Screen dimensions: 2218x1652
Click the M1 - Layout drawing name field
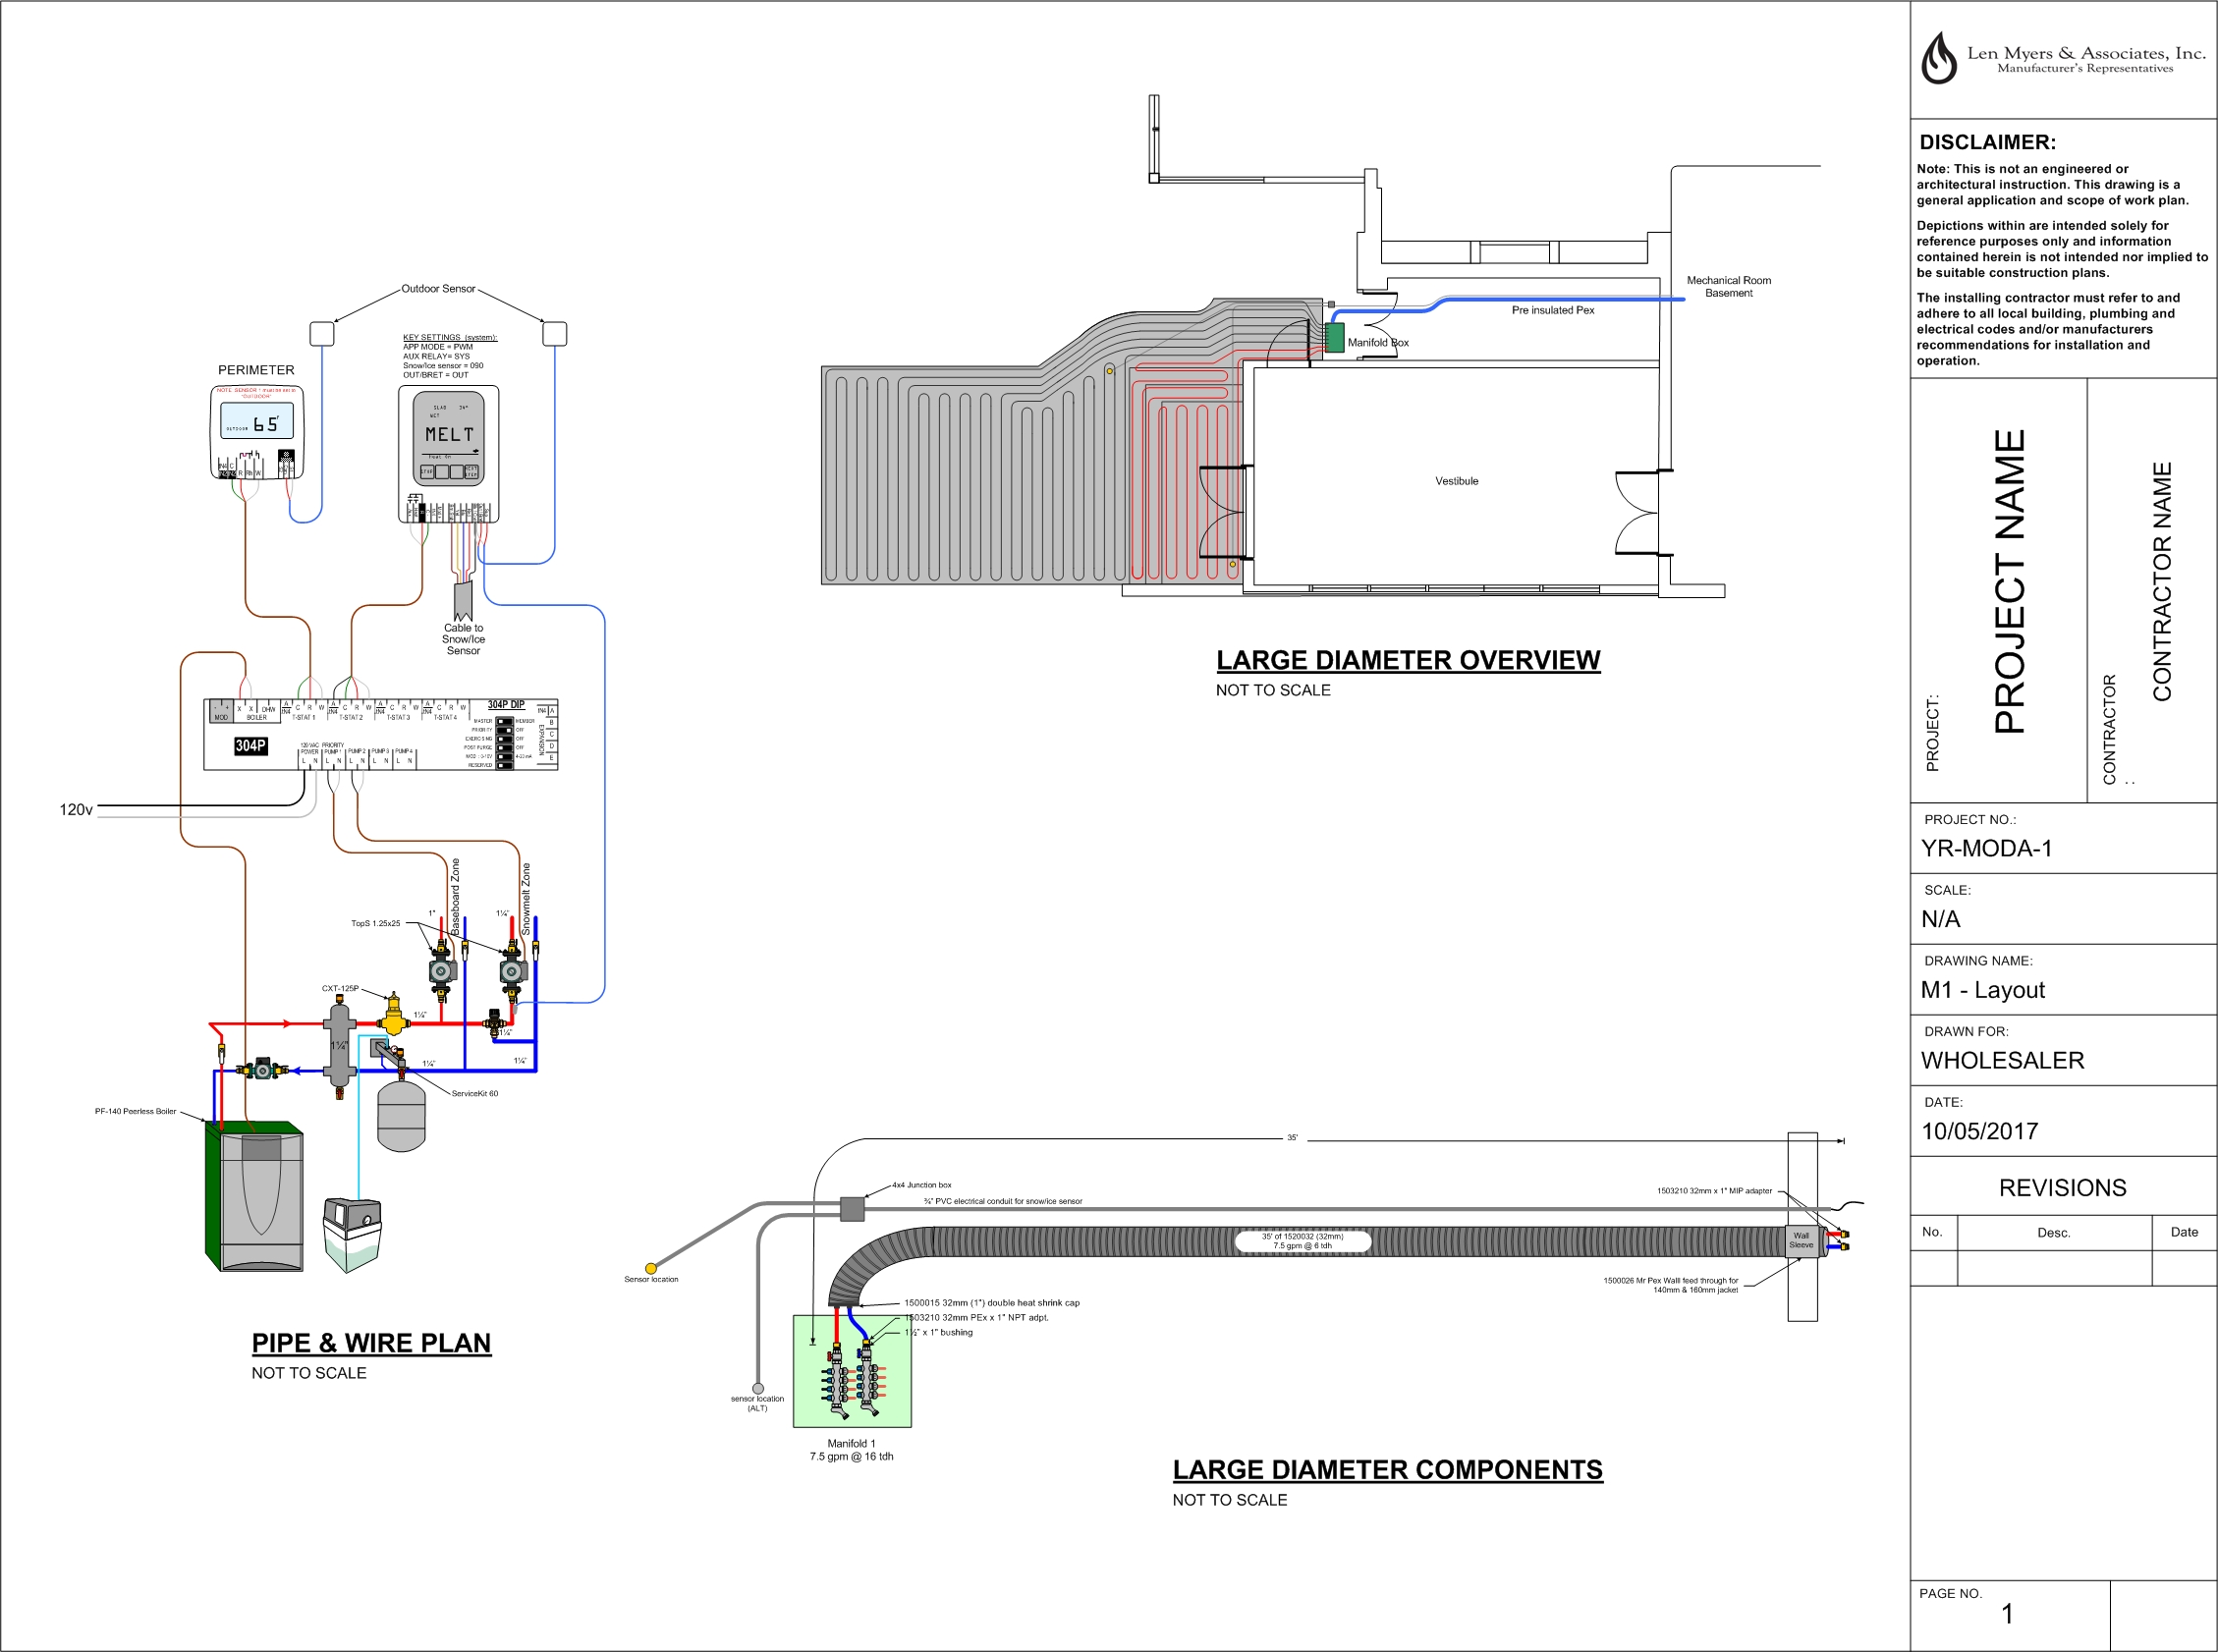(x=1982, y=990)
